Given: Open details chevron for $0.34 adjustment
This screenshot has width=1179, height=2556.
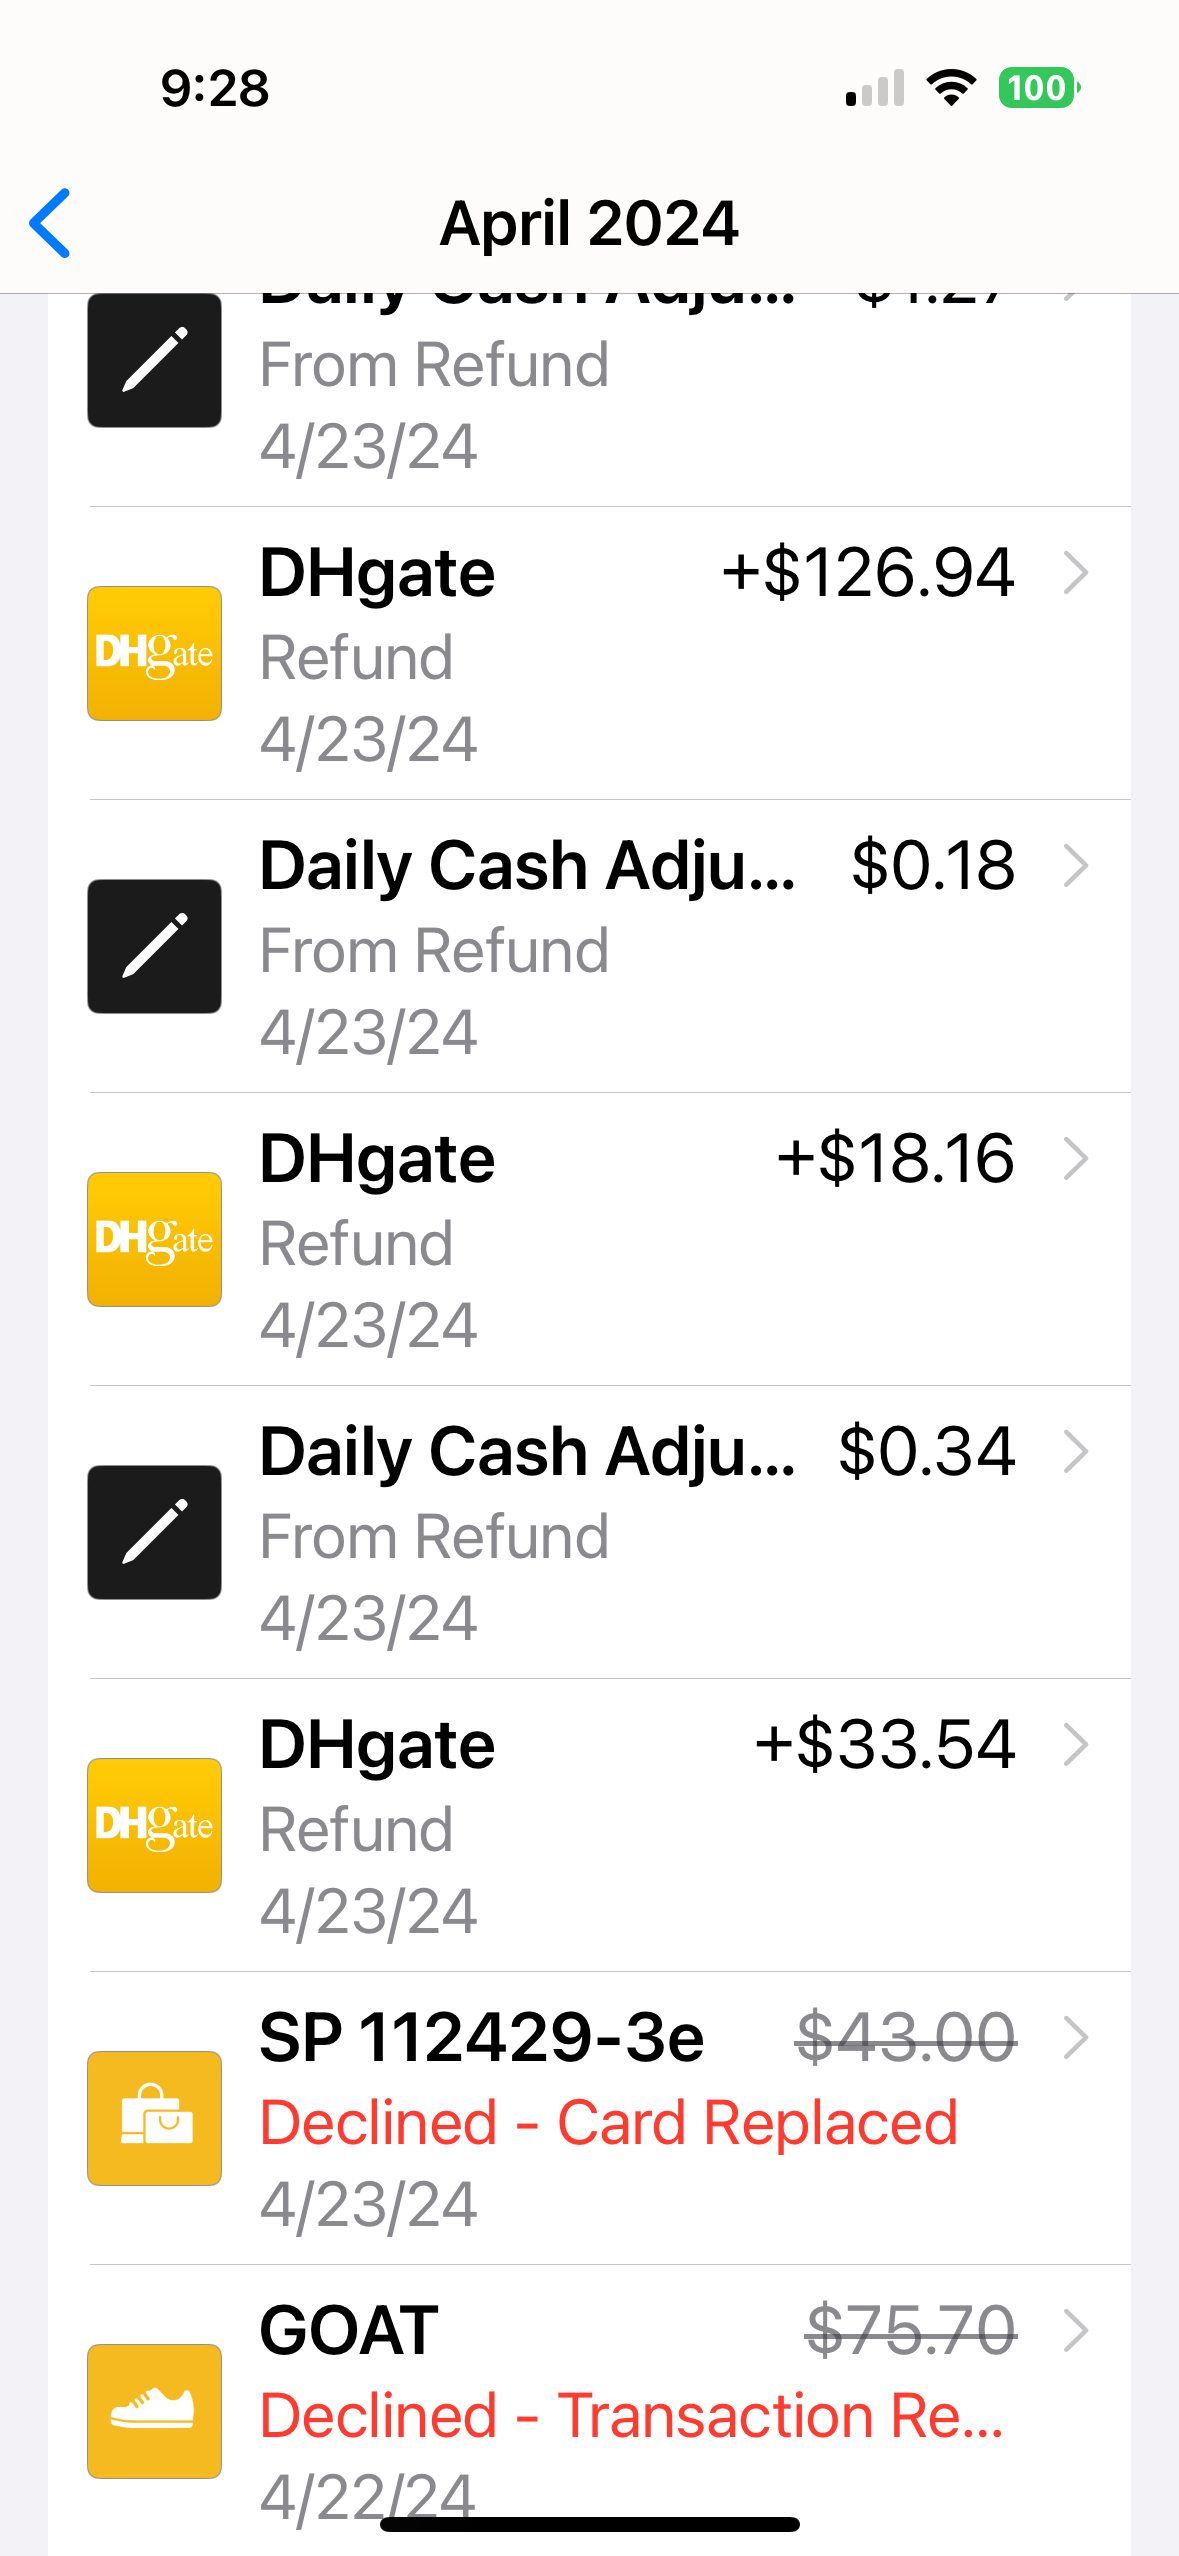Looking at the screenshot, I should [x=1076, y=1452].
